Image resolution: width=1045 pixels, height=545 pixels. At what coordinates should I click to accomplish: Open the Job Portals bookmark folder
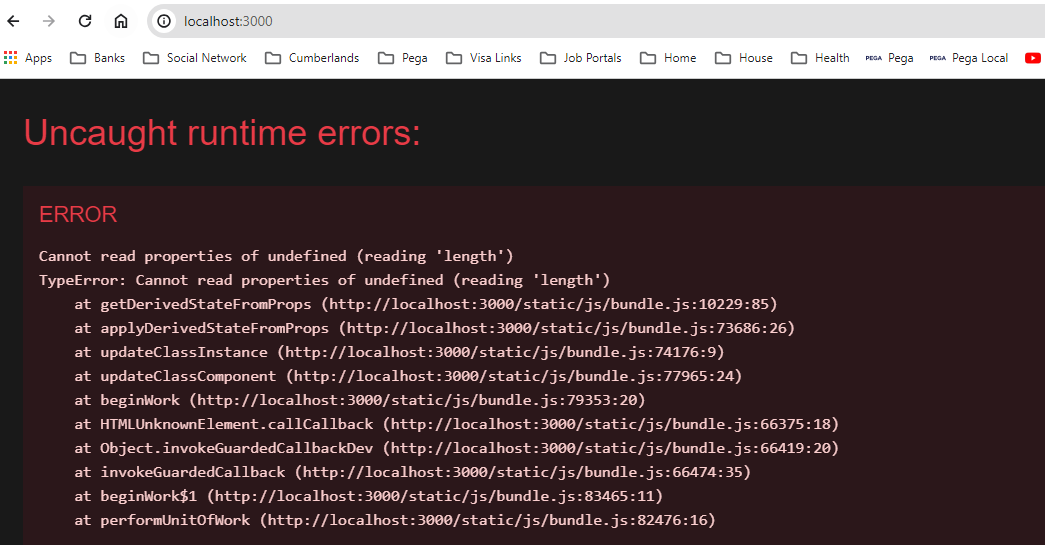coord(581,58)
